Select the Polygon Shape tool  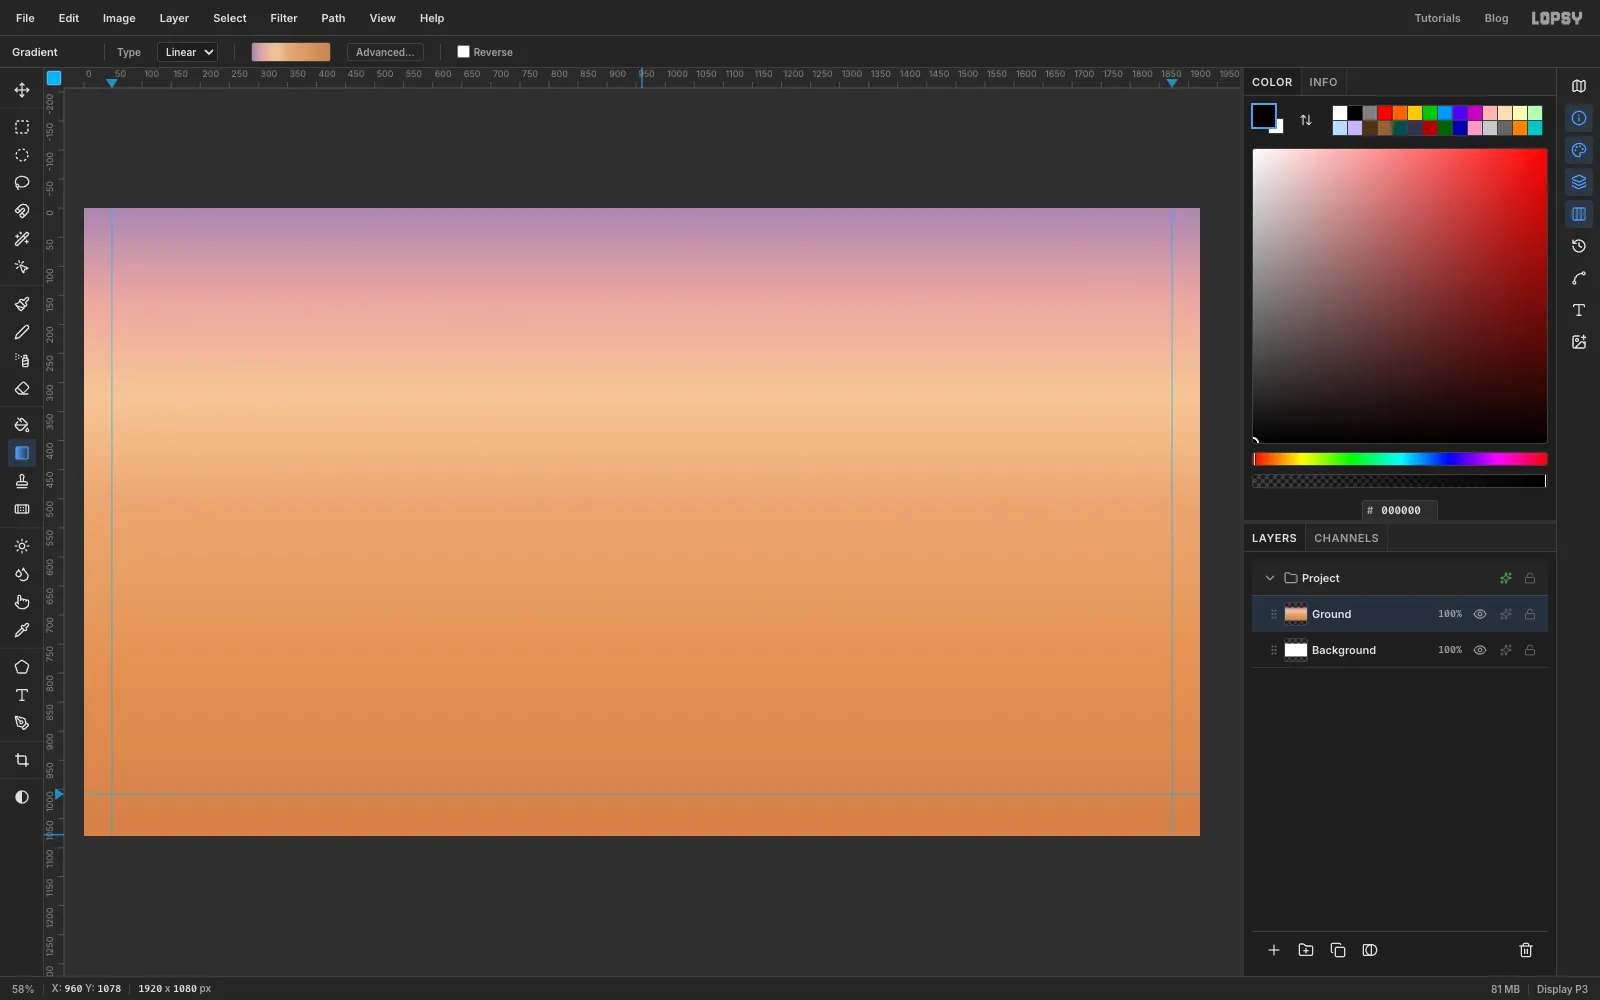[x=22, y=667]
